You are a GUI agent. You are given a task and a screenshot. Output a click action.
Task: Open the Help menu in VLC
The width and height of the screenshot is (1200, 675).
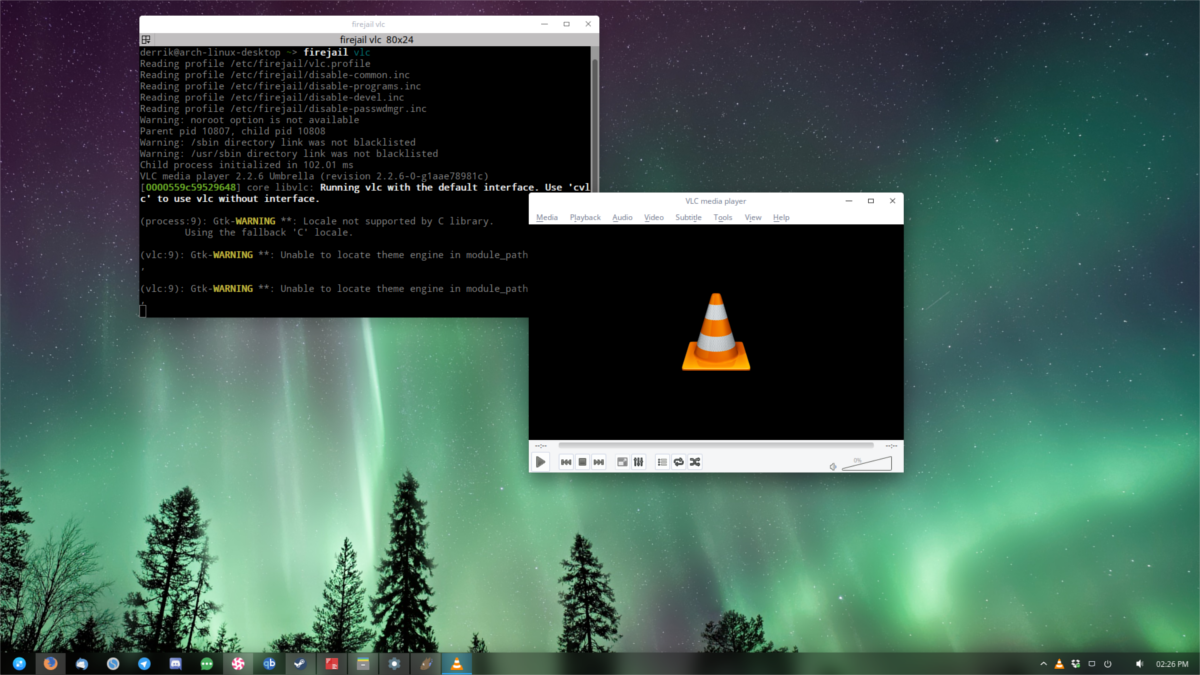point(781,217)
